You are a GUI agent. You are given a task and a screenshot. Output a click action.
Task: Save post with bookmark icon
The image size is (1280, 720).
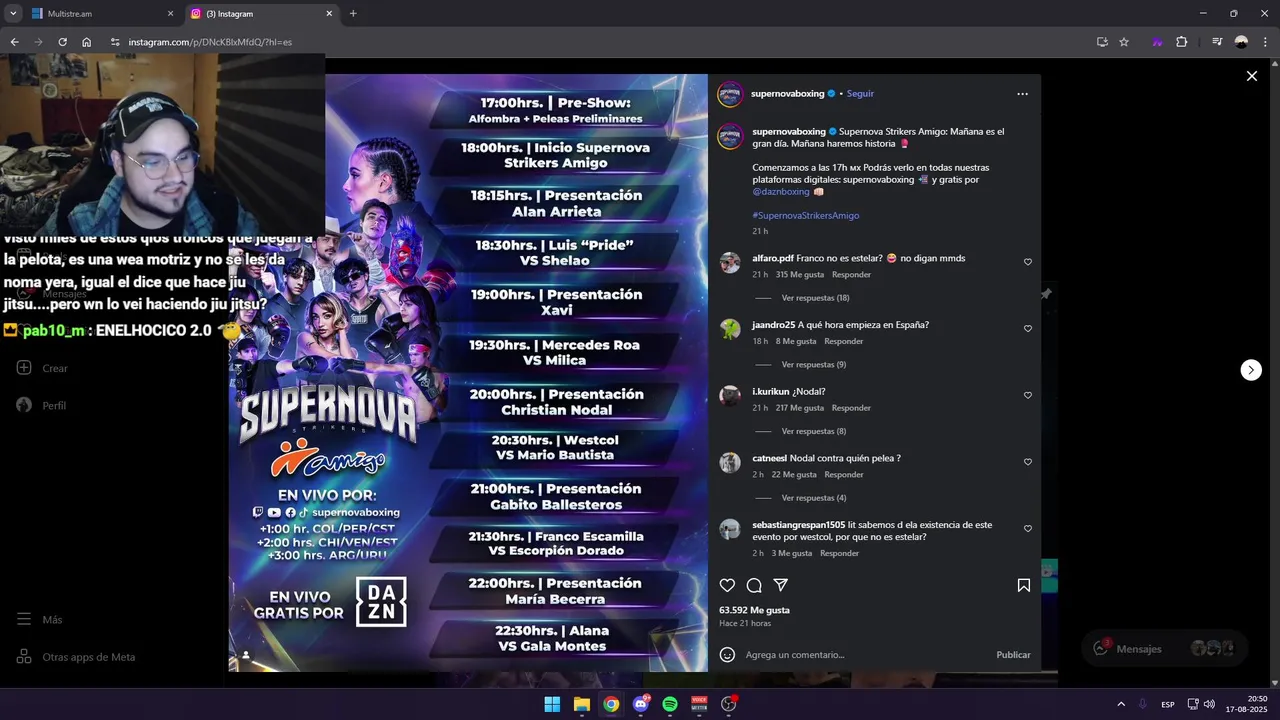click(1023, 585)
